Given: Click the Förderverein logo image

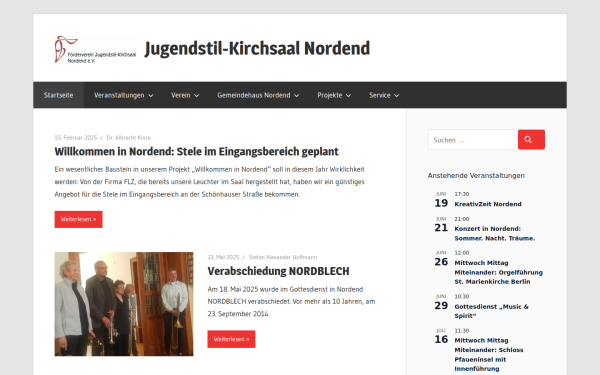Looking at the screenshot, I should pyautogui.click(x=96, y=49).
